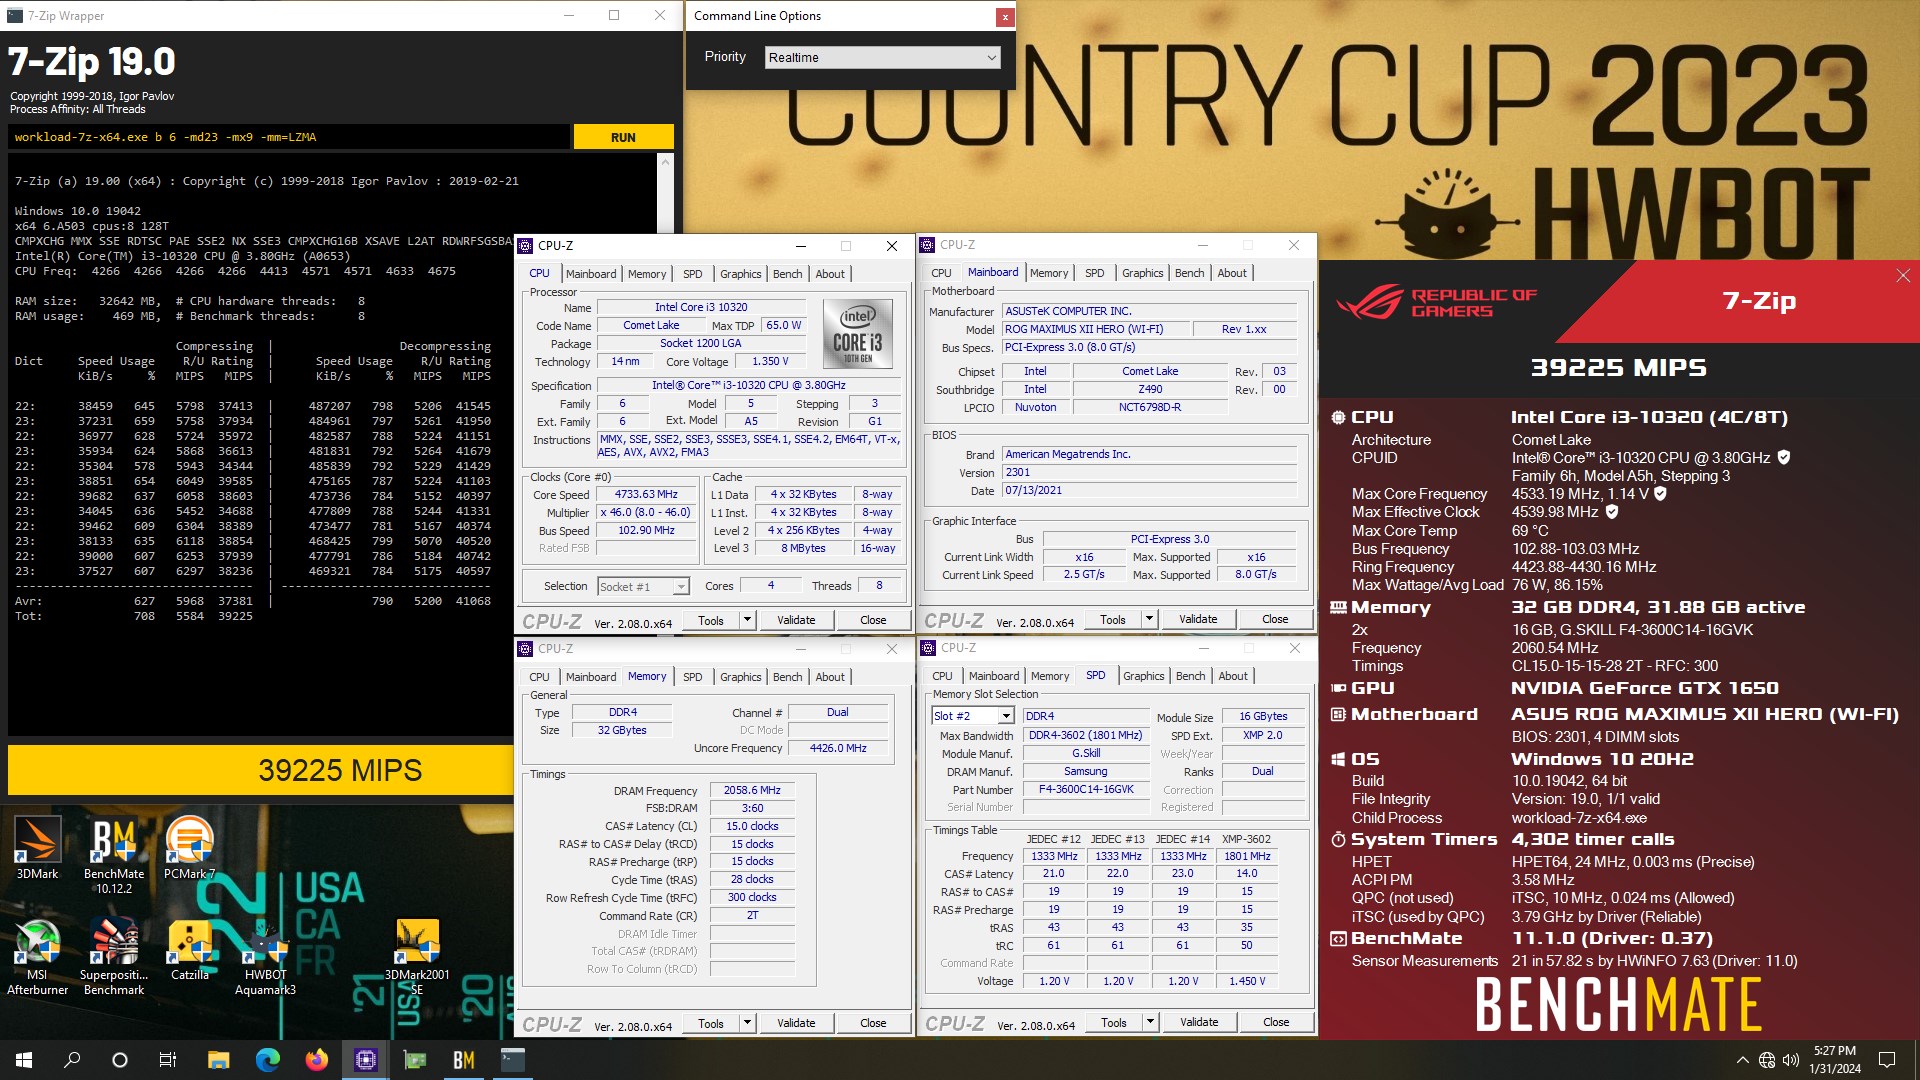The height and width of the screenshot is (1080, 1920).
Task: Launch MSI Afterburner desktop icon
Action: (37, 957)
